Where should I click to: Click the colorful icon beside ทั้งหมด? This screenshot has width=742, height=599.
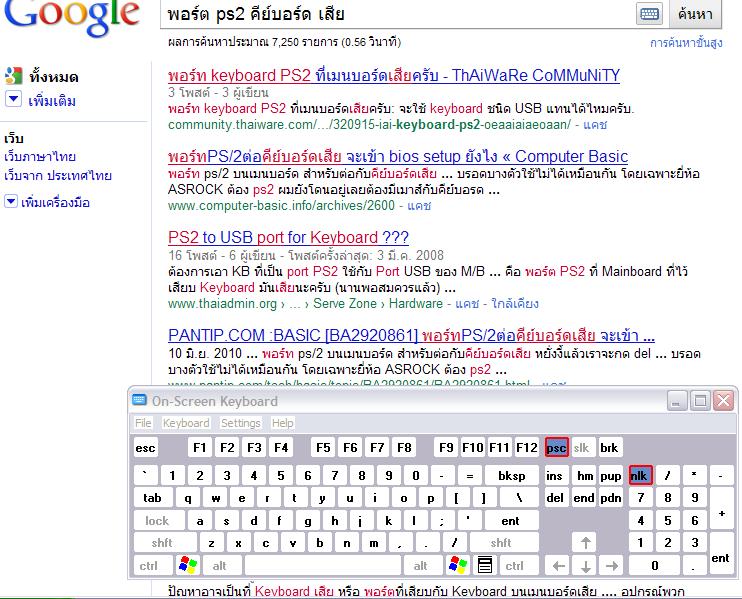coord(14,76)
